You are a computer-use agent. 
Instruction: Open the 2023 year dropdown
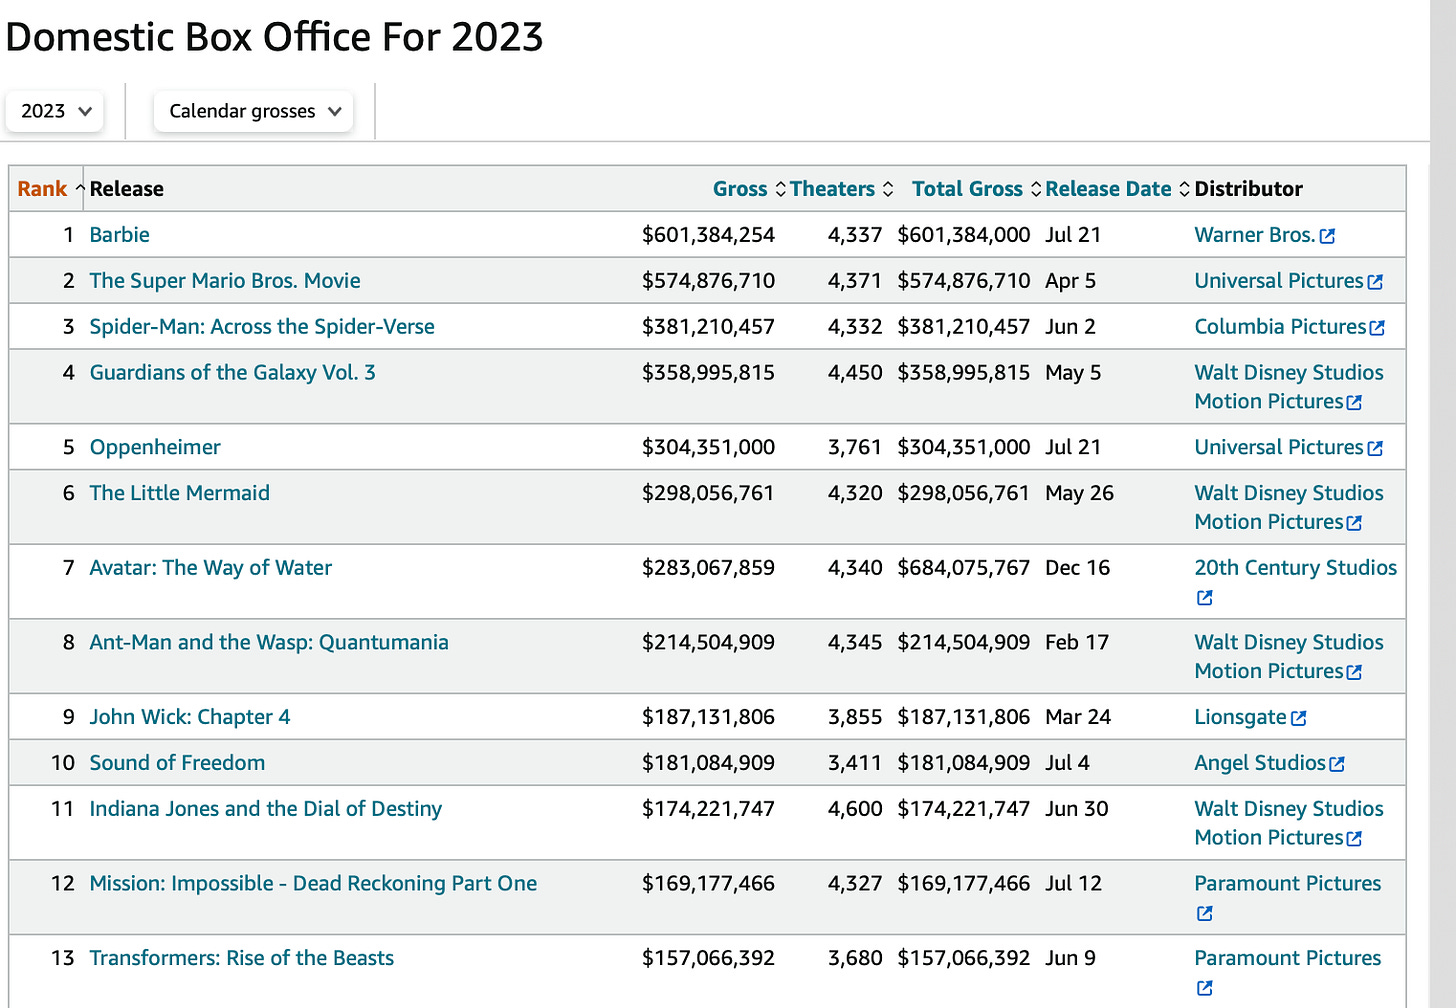point(55,111)
